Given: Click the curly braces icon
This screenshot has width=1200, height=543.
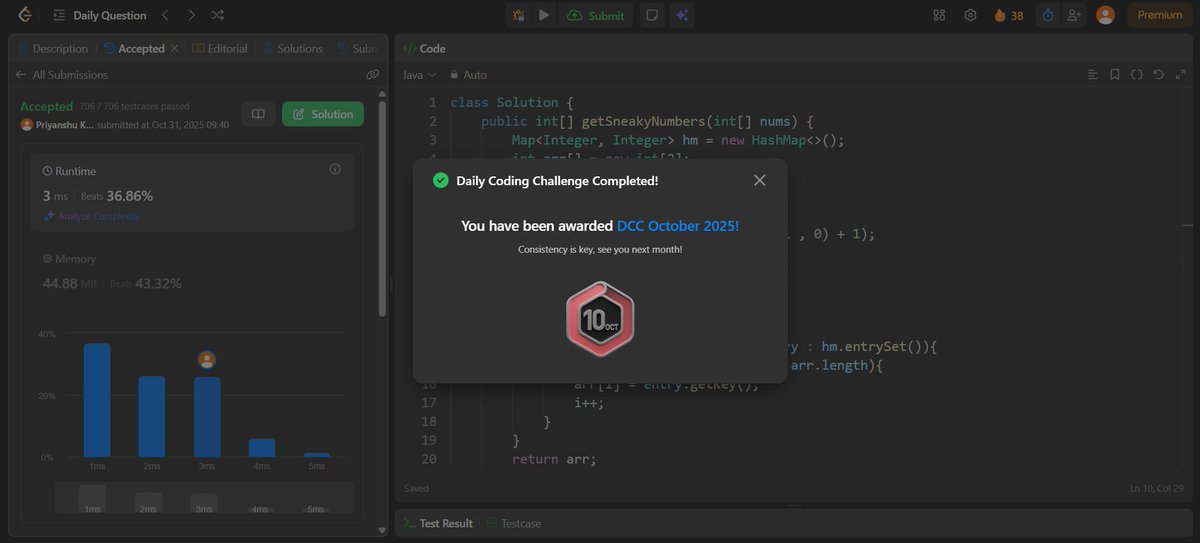Looking at the screenshot, I should 1136,75.
